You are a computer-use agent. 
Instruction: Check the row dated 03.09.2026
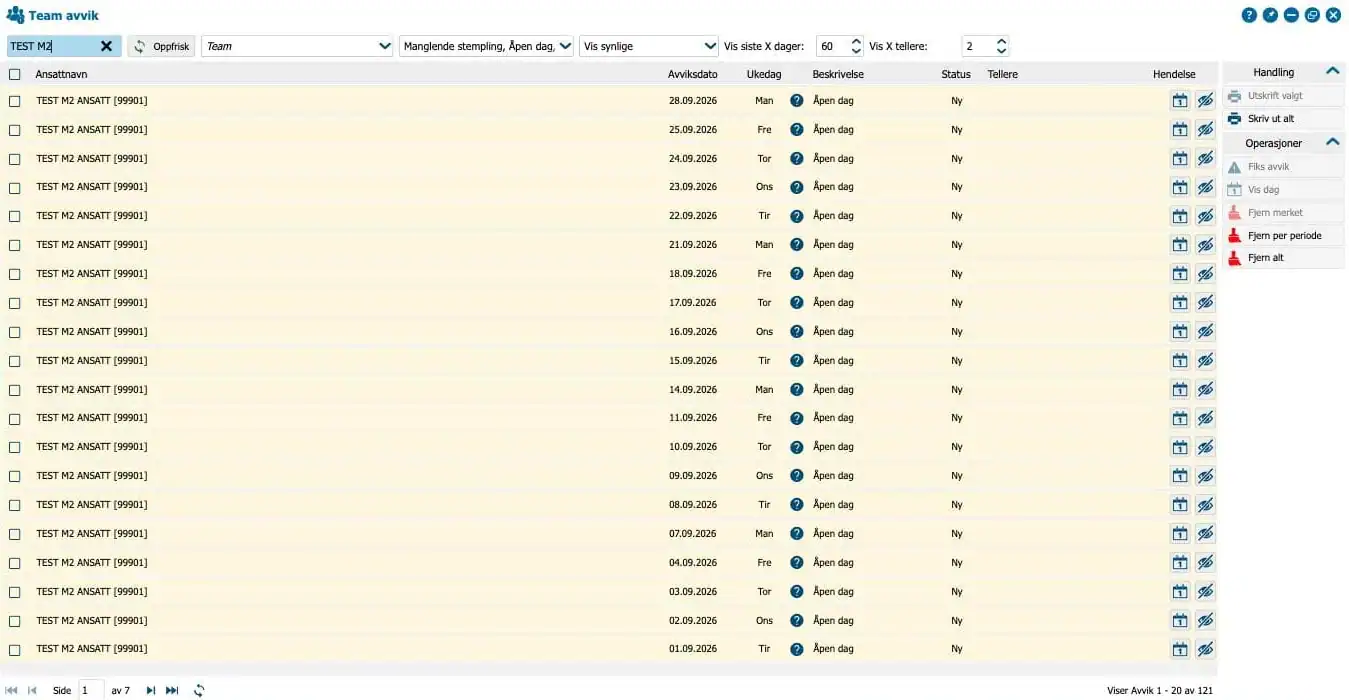click(x=15, y=592)
